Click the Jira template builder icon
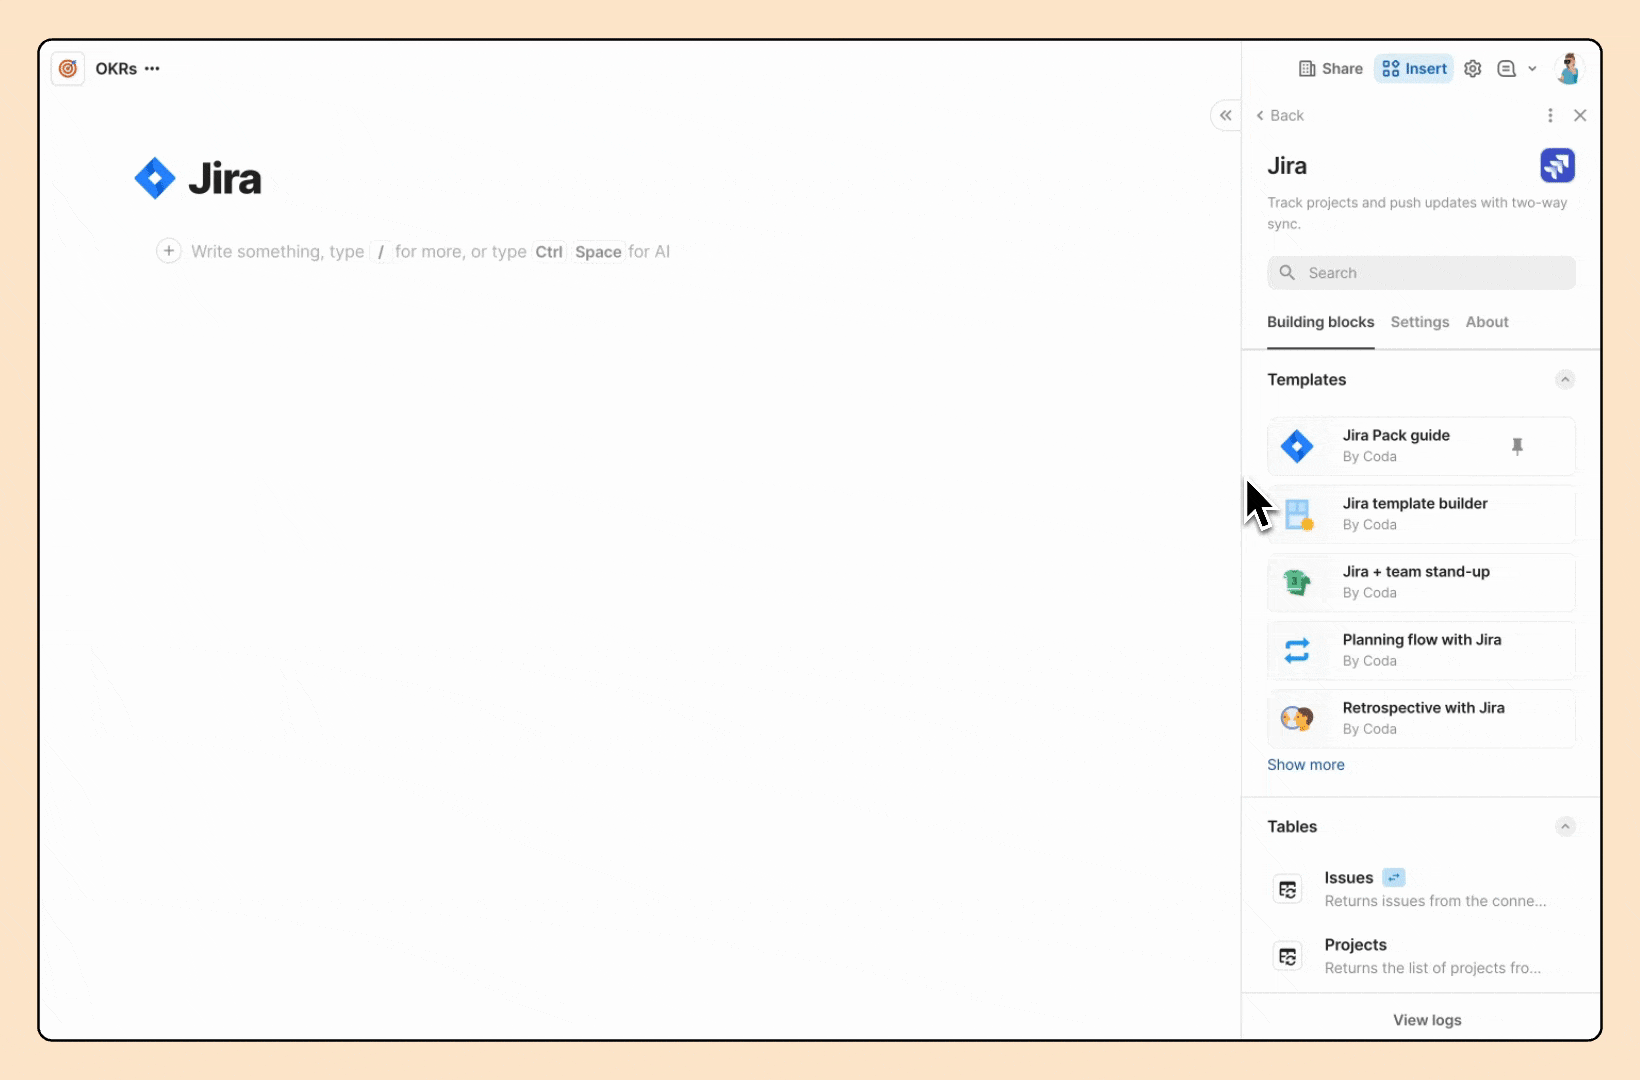The image size is (1640, 1080). [1298, 514]
